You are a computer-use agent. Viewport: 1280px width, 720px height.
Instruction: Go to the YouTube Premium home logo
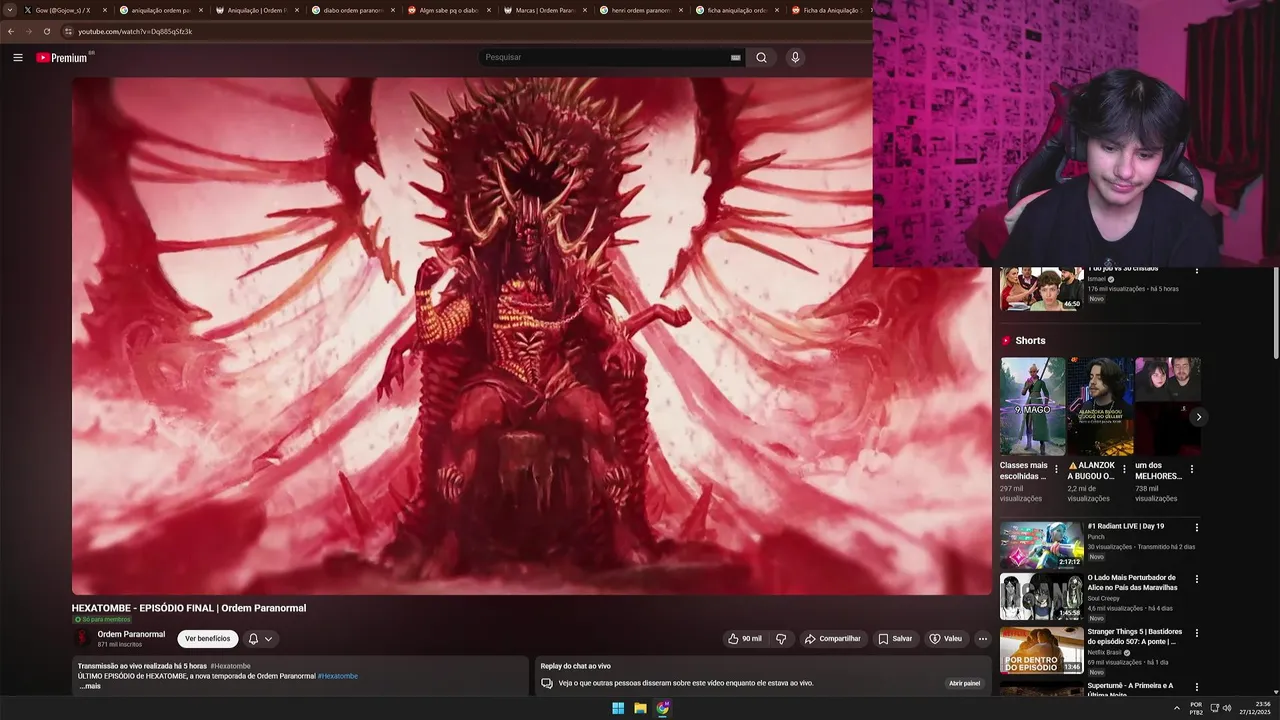coord(62,57)
